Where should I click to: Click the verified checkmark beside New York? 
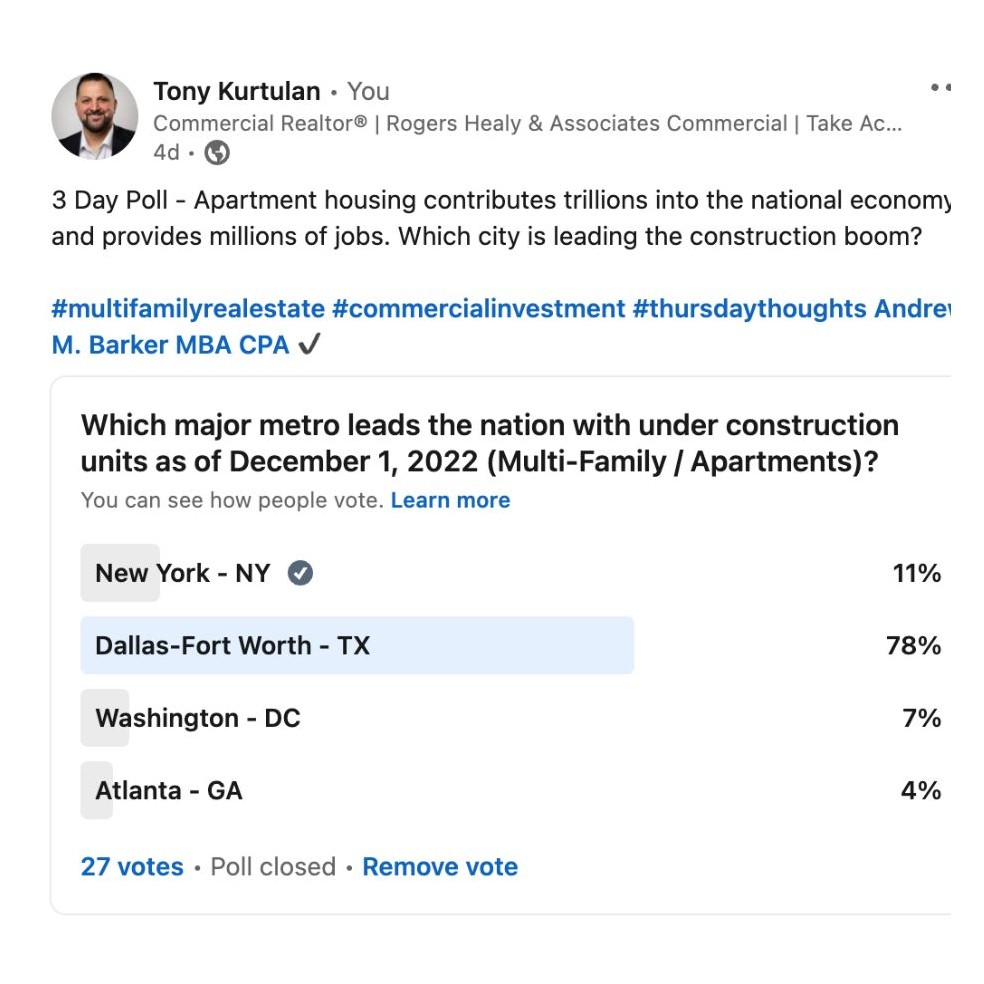pos(300,573)
